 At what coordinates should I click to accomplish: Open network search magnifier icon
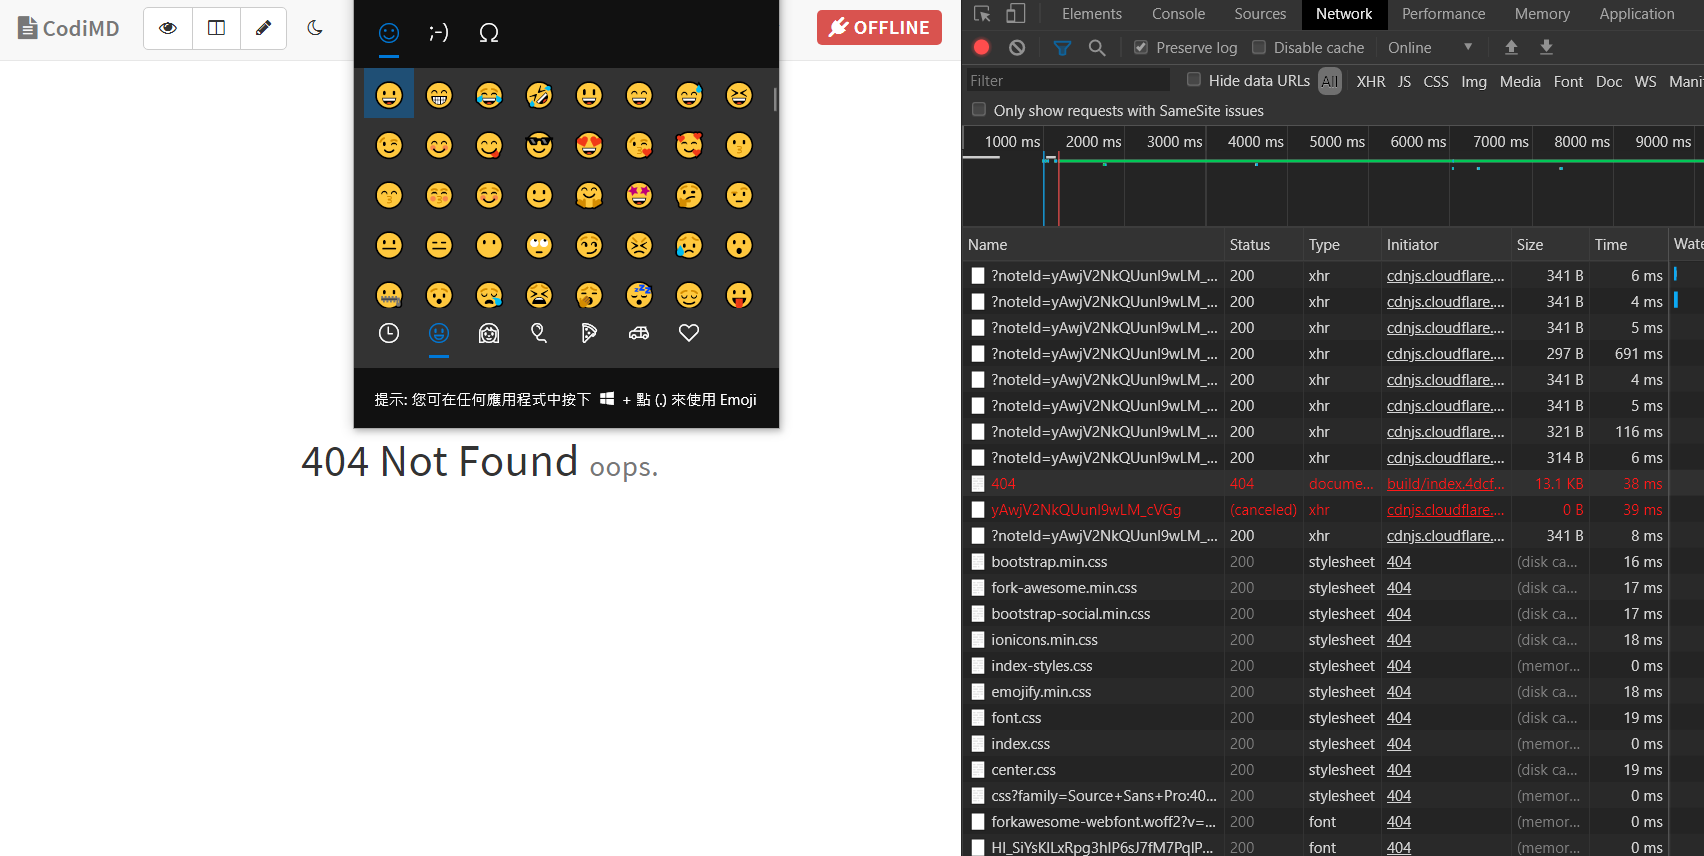click(x=1097, y=47)
